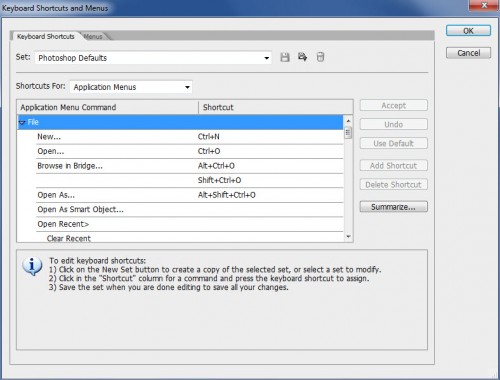Collapse the File group triangle

coord(22,123)
